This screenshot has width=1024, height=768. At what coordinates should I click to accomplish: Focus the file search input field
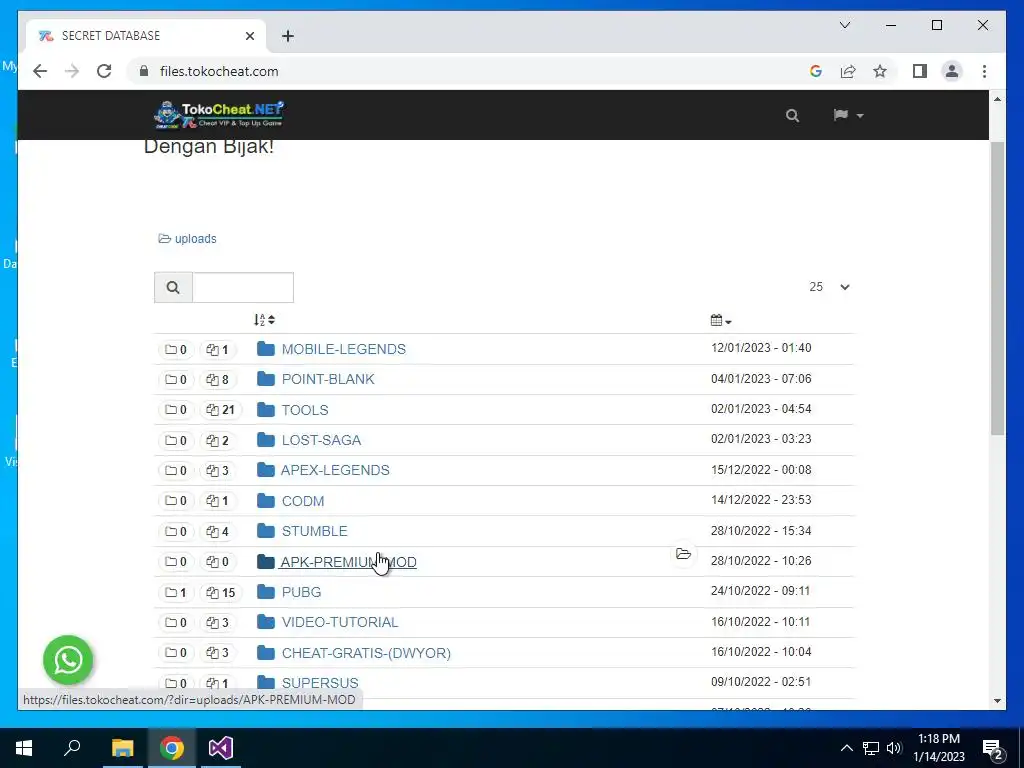(243, 287)
